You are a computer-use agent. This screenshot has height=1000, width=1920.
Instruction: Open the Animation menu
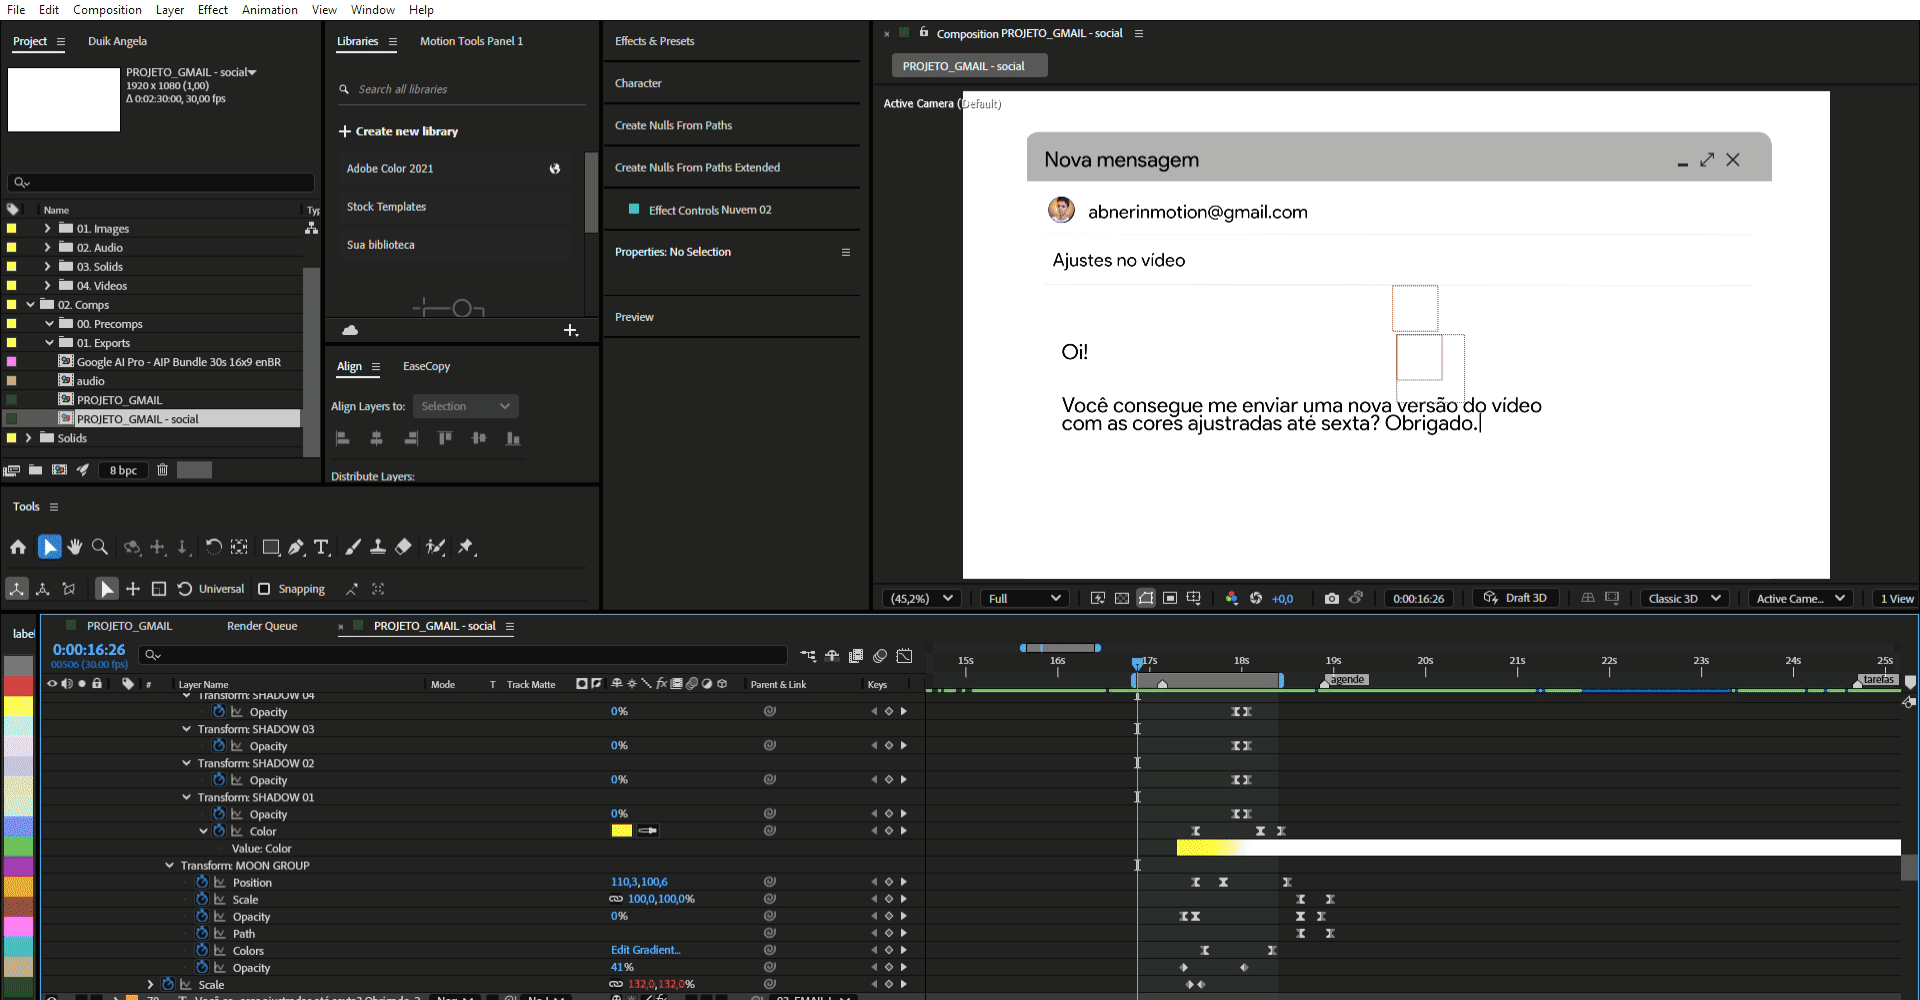point(269,10)
